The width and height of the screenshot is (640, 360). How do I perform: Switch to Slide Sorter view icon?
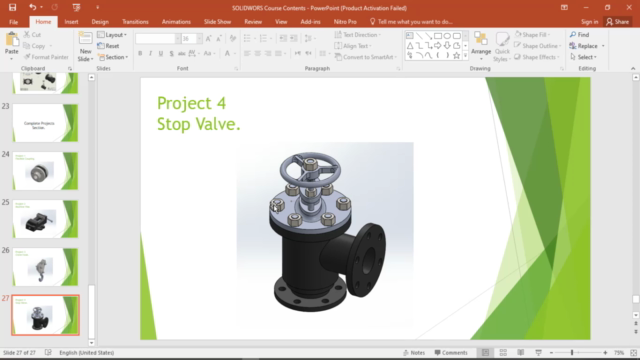(x=503, y=353)
